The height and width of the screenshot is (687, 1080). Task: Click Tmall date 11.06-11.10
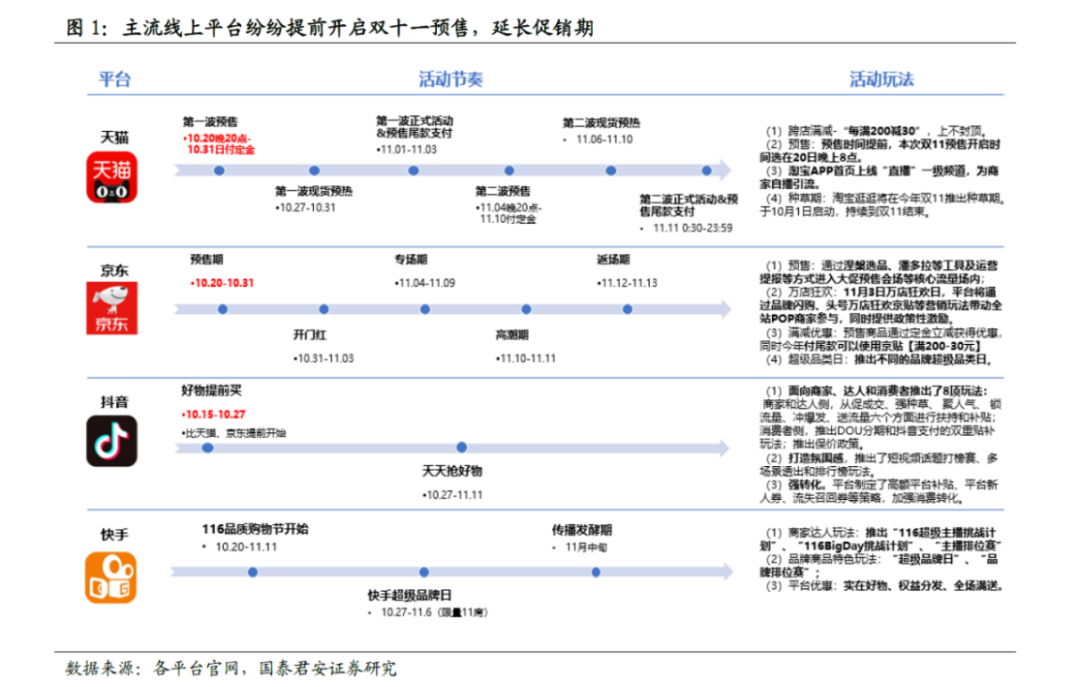(x=604, y=139)
